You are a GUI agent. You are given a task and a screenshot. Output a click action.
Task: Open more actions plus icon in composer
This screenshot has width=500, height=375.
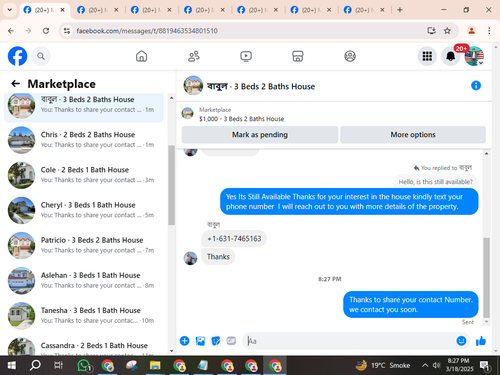point(184,341)
